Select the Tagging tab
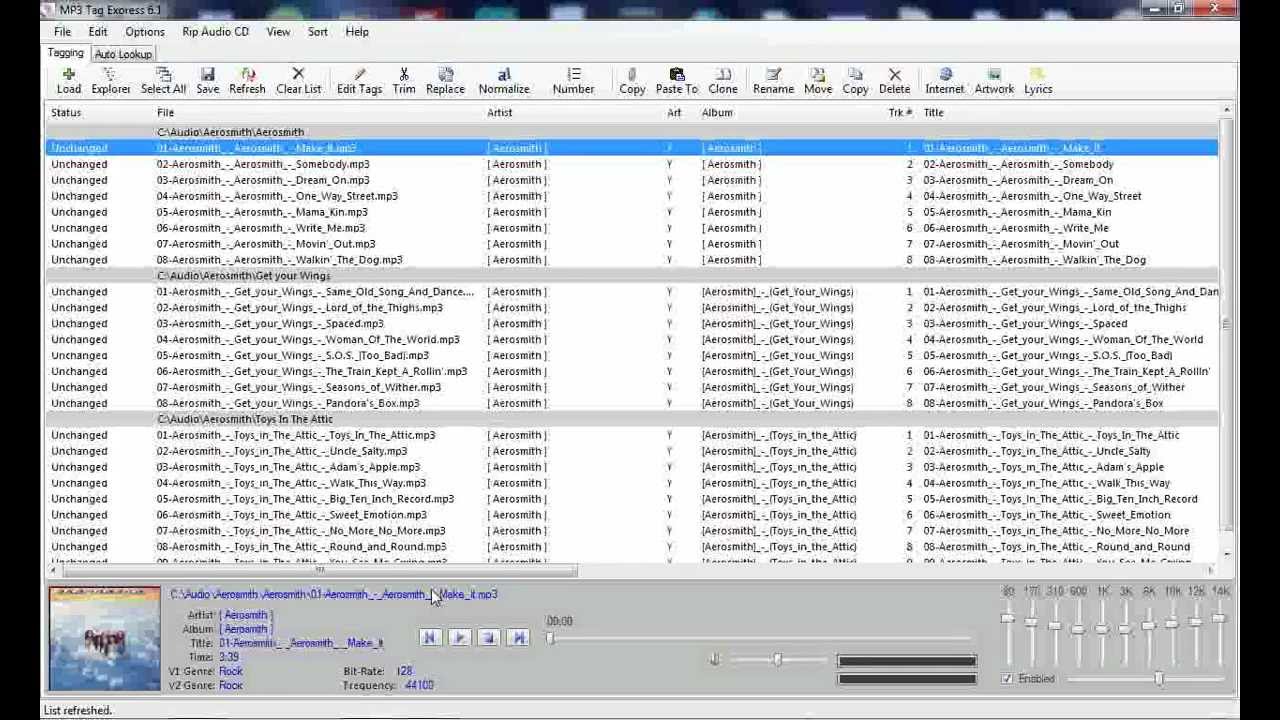 [66, 53]
